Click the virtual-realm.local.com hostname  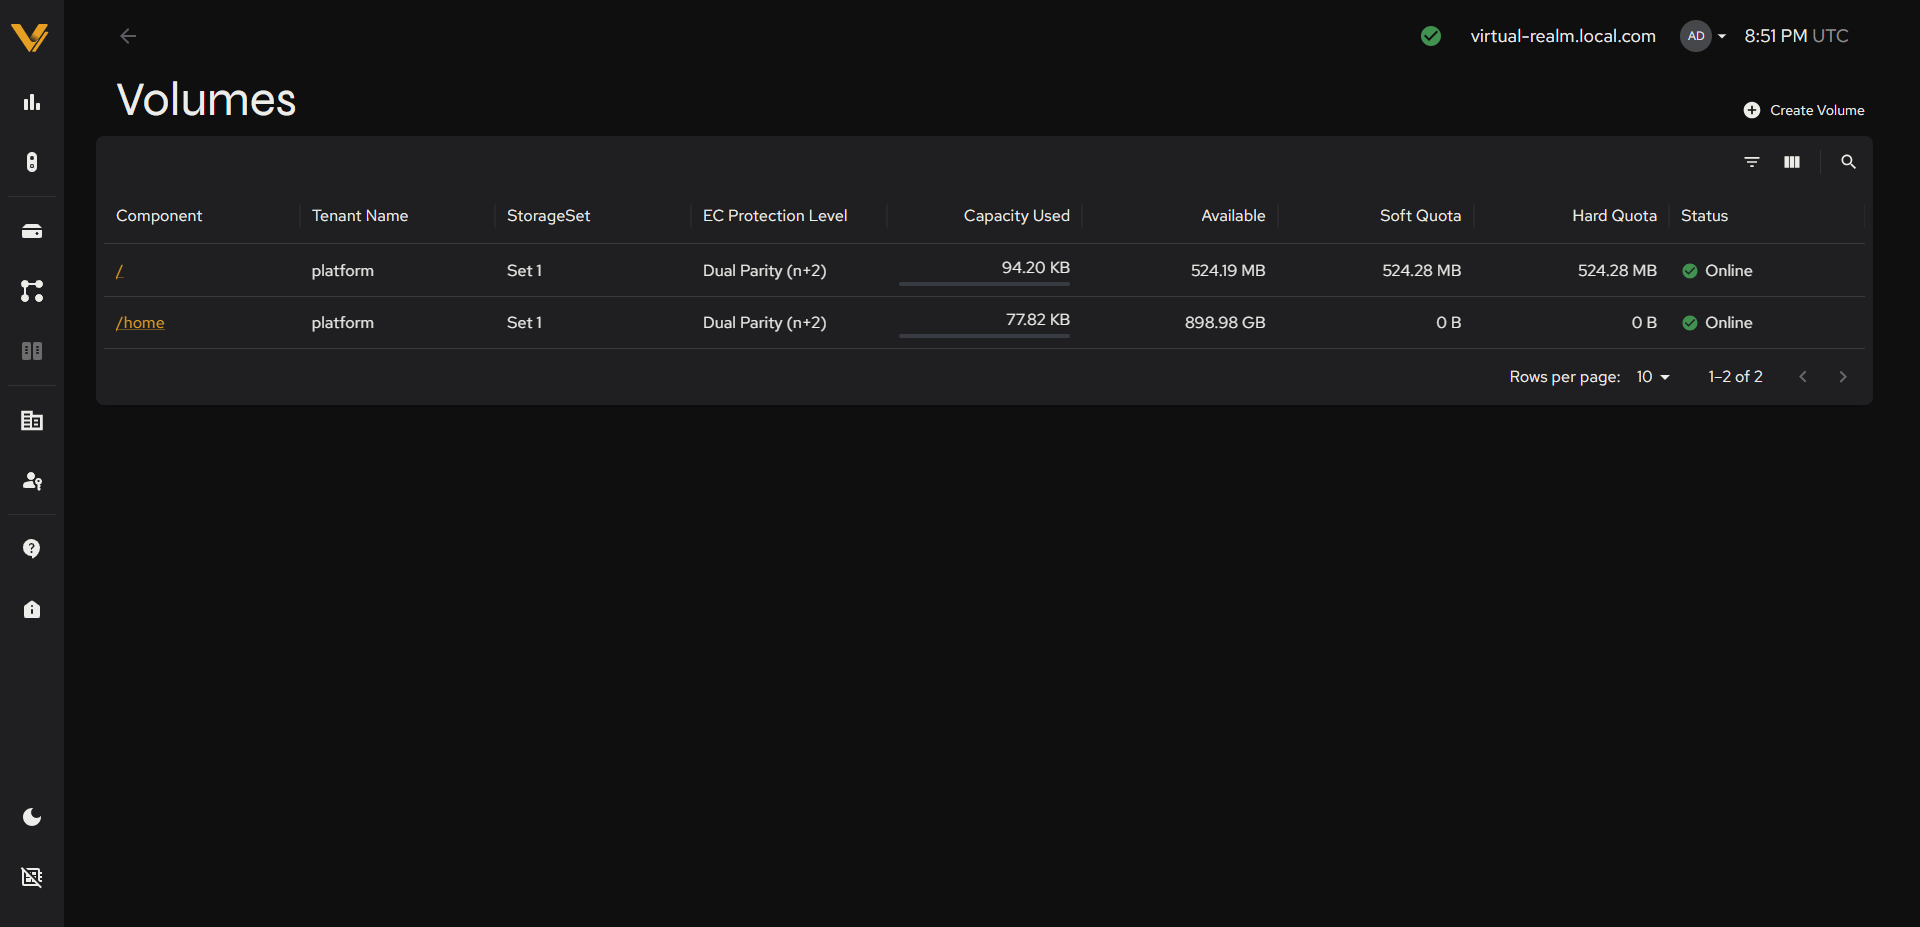click(1563, 36)
